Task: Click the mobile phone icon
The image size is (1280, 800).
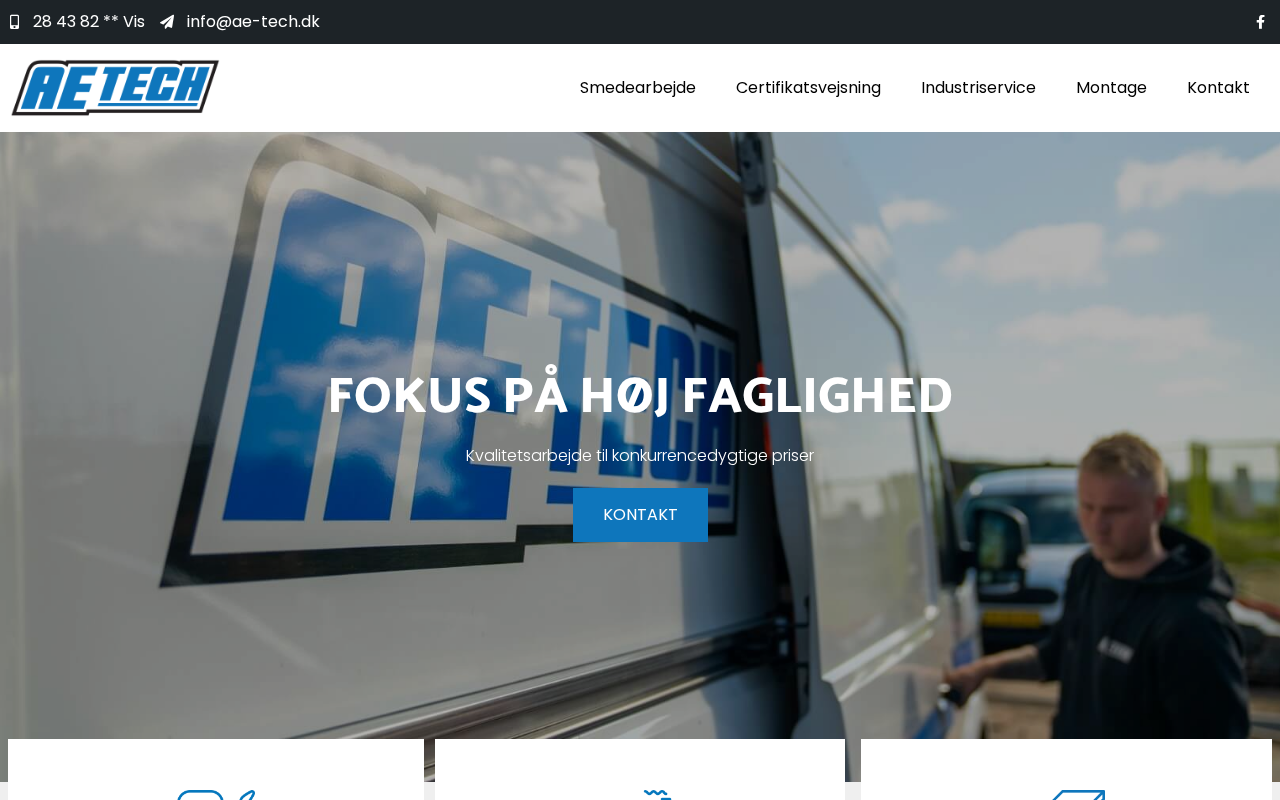Action: pos(14,22)
